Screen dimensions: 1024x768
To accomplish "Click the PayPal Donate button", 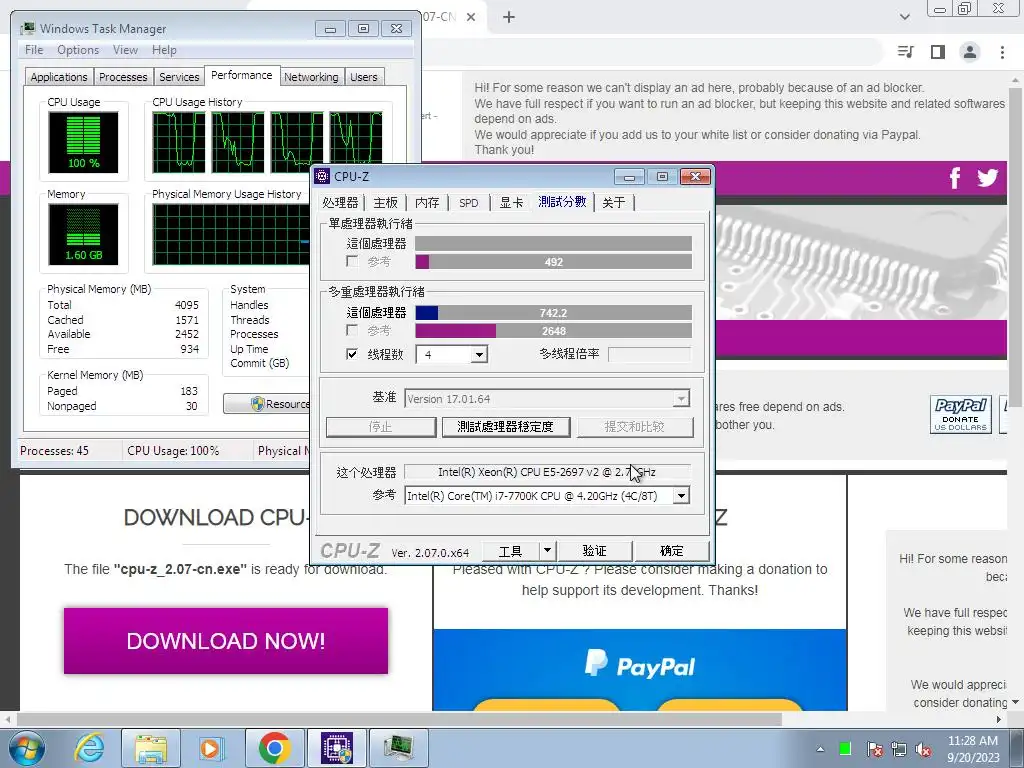I will 960,414.
